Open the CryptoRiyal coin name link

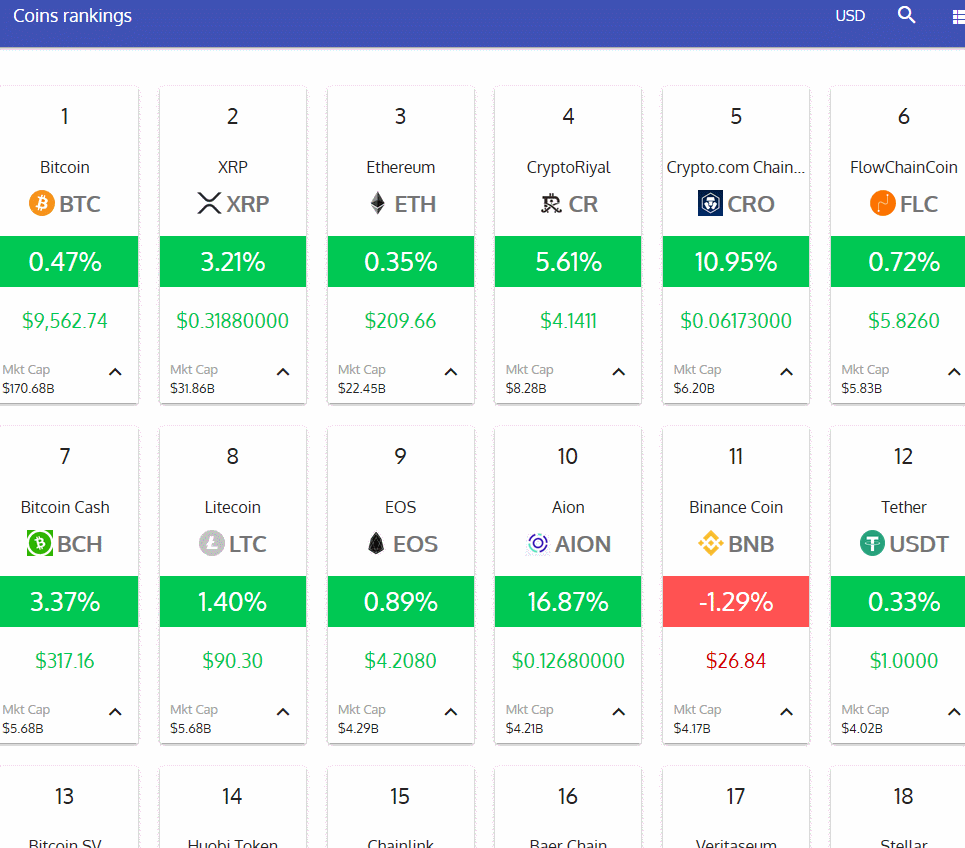568,167
